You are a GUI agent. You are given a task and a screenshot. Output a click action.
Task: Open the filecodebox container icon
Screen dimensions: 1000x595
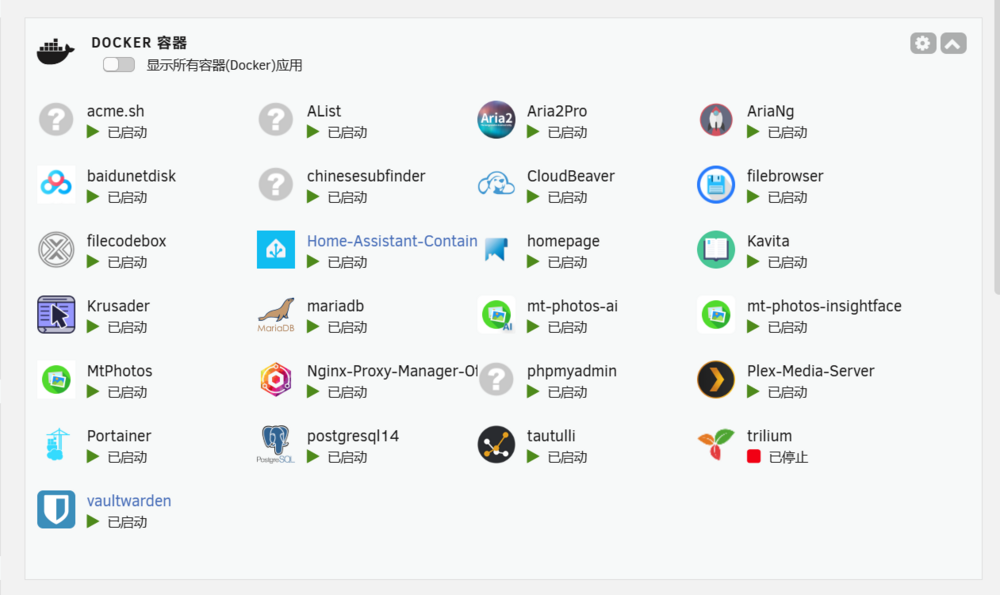point(56,249)
